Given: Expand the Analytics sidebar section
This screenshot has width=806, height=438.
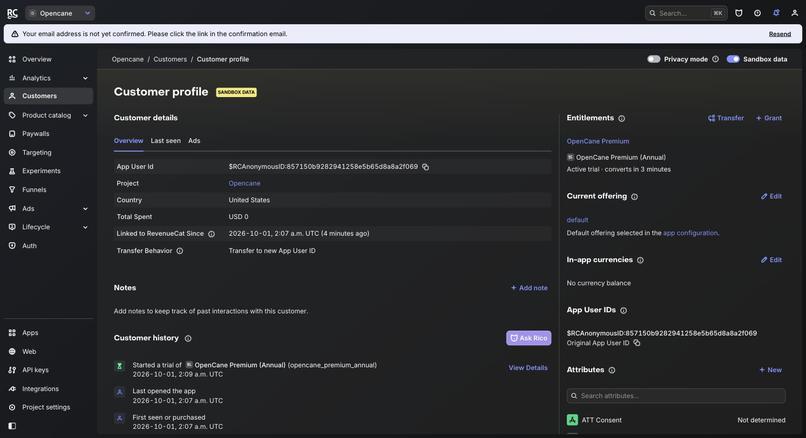Looking at the screenshot, I should pyautogui.click(x=48, y=78).
